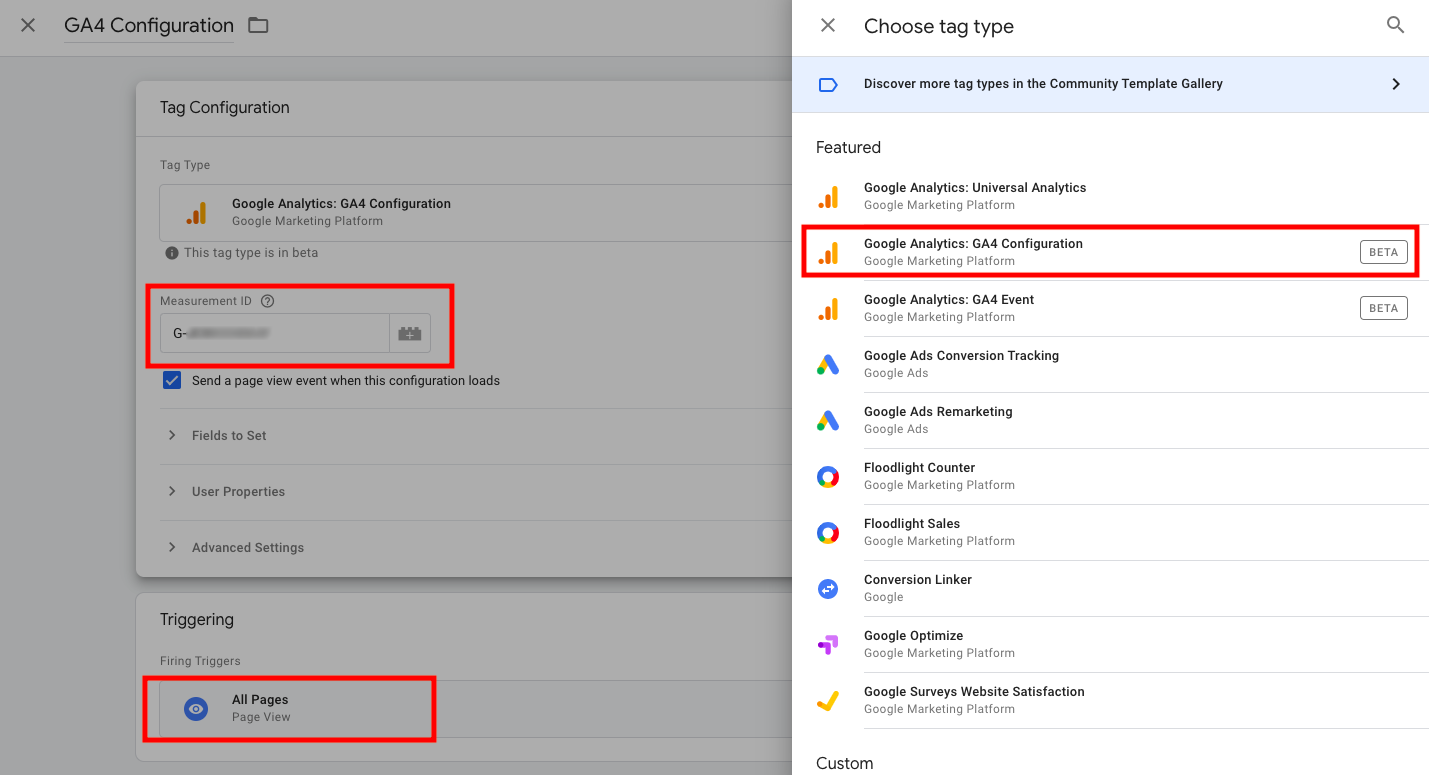
Task: Open folder icon next to tag name
Action: (x=259, y=26)
